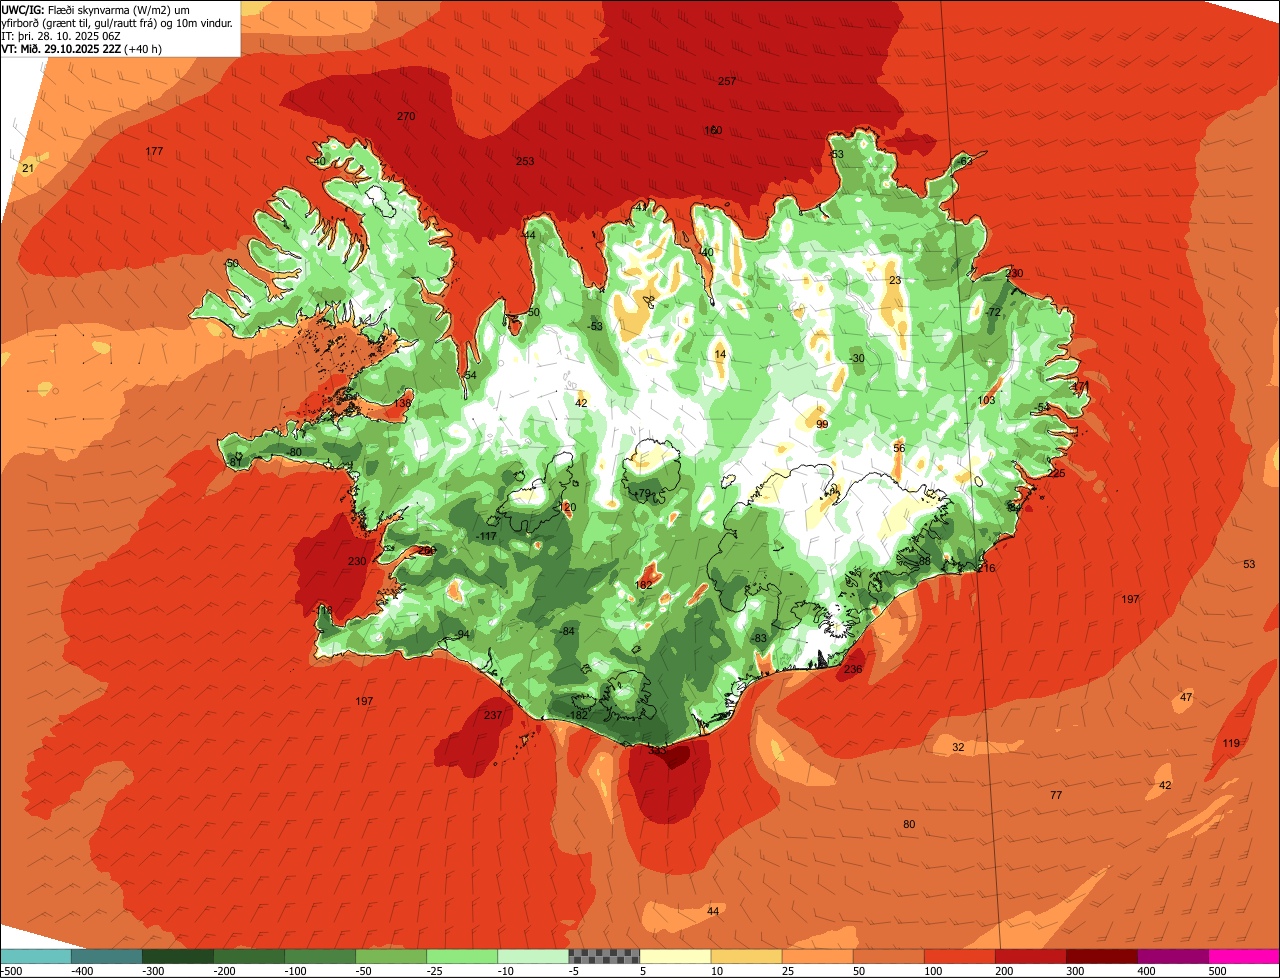Viewport: 1280px width, 978px height.
Task: Click the darkest green -300 to -200 legend swatch
Action: pyautogui.click(x=177, y=956)
